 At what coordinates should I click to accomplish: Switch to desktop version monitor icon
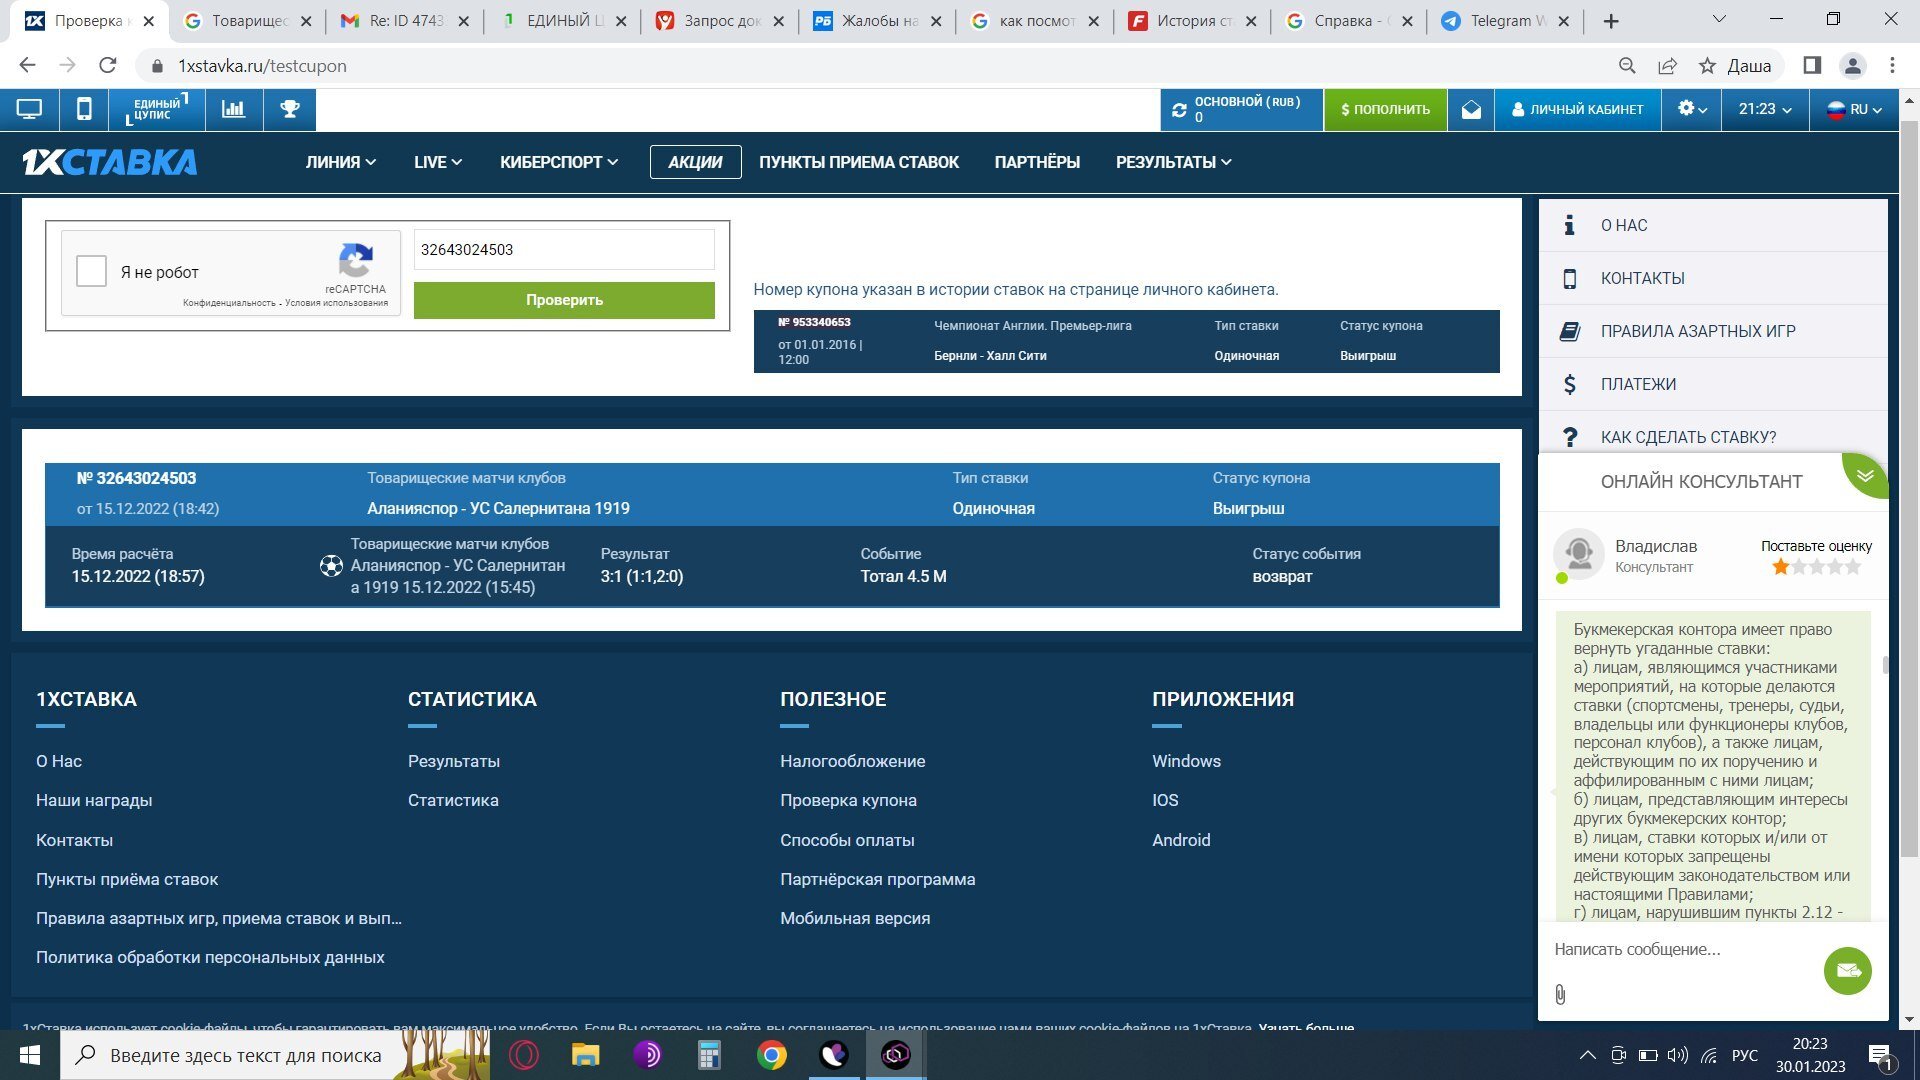29,110
